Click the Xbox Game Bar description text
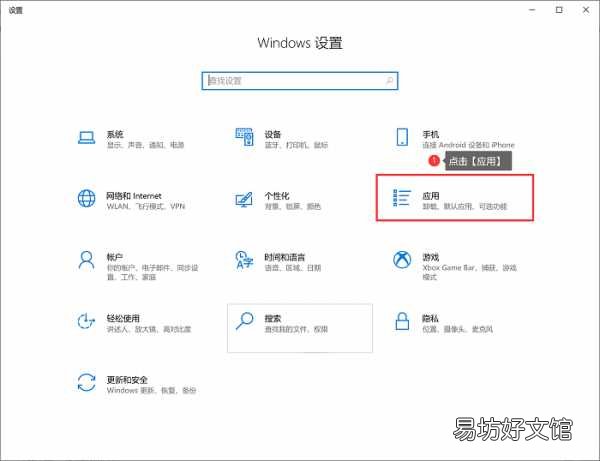Image resolution: width=600 pixels, height=461 pixels. click(470, 272)
